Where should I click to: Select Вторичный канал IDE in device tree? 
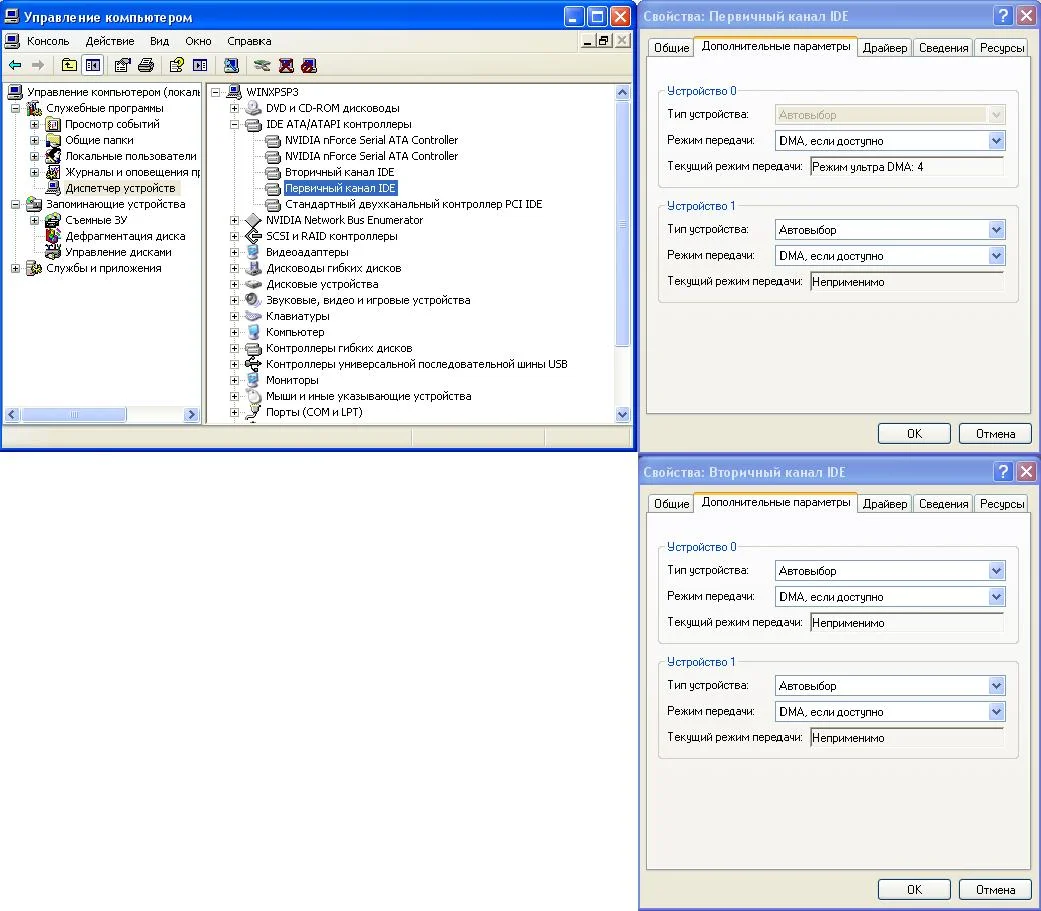(339, 172)
